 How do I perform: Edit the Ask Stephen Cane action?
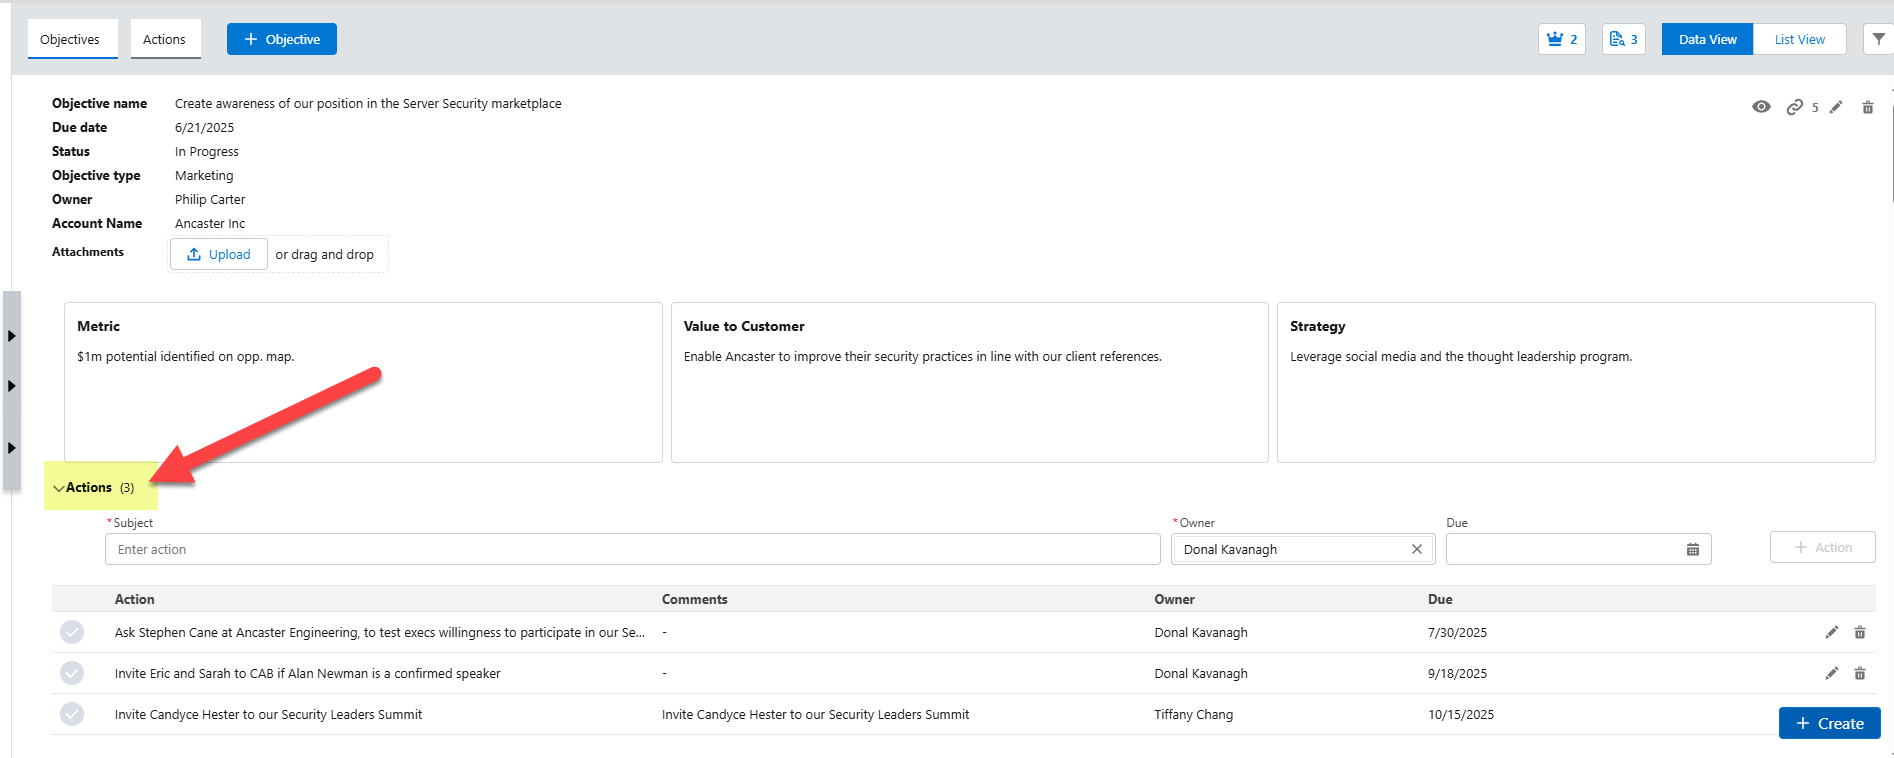tap(1831, 632)
